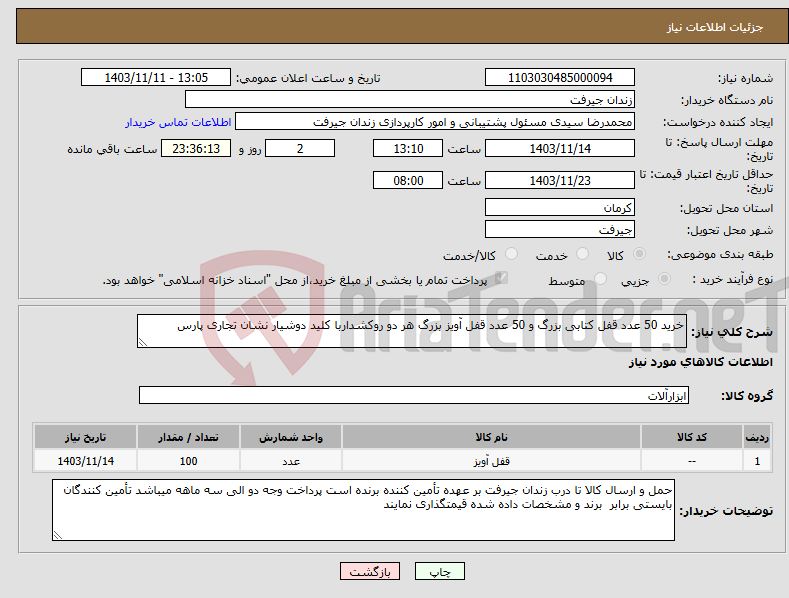This screenshot has width=789, height=598.
Task: Click the چاپ print button
Action: 439,571
